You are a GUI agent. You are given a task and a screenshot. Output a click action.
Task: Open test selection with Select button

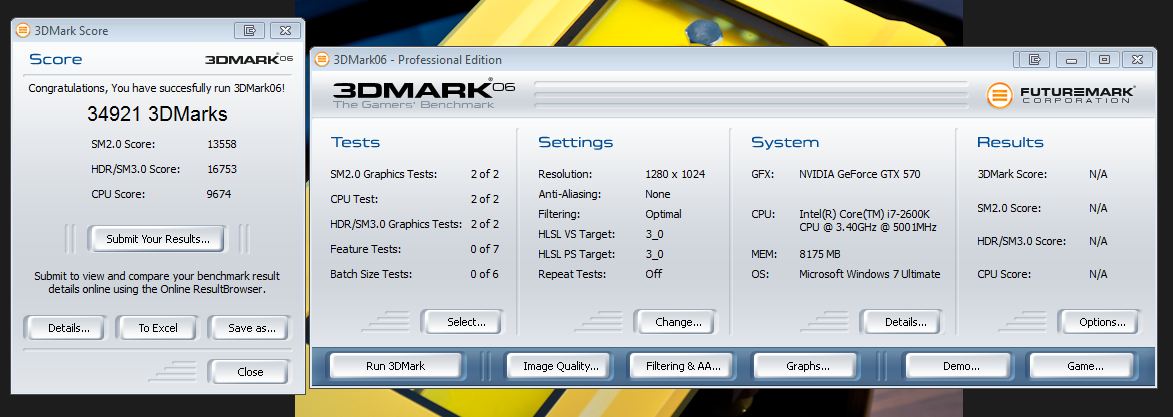point(463,322)
